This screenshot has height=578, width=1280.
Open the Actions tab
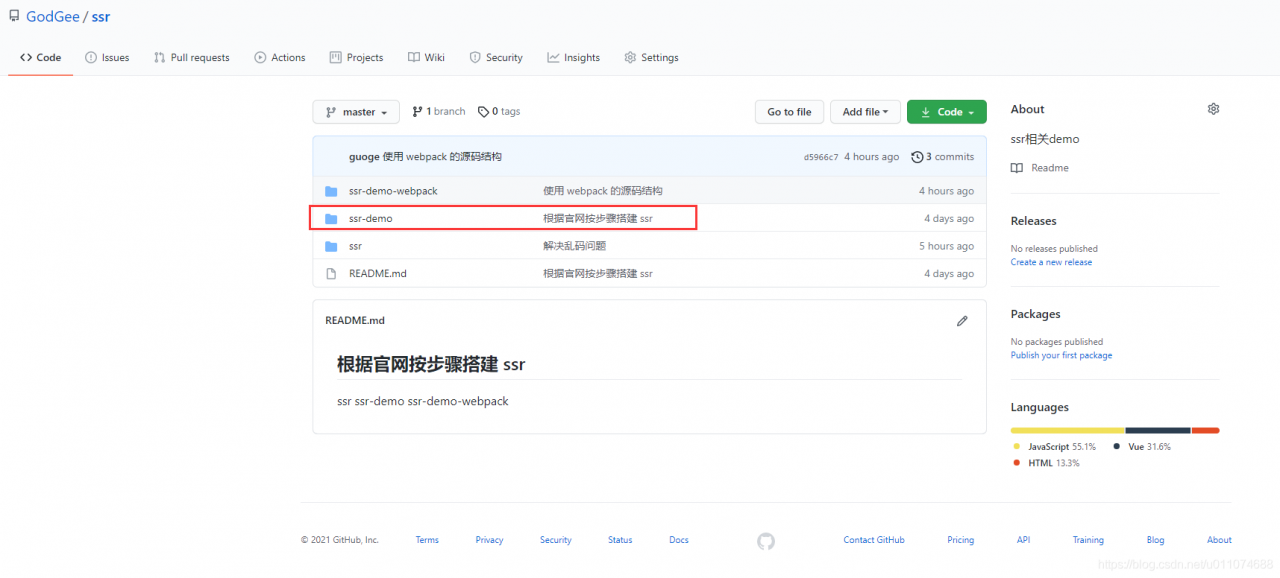280,58
